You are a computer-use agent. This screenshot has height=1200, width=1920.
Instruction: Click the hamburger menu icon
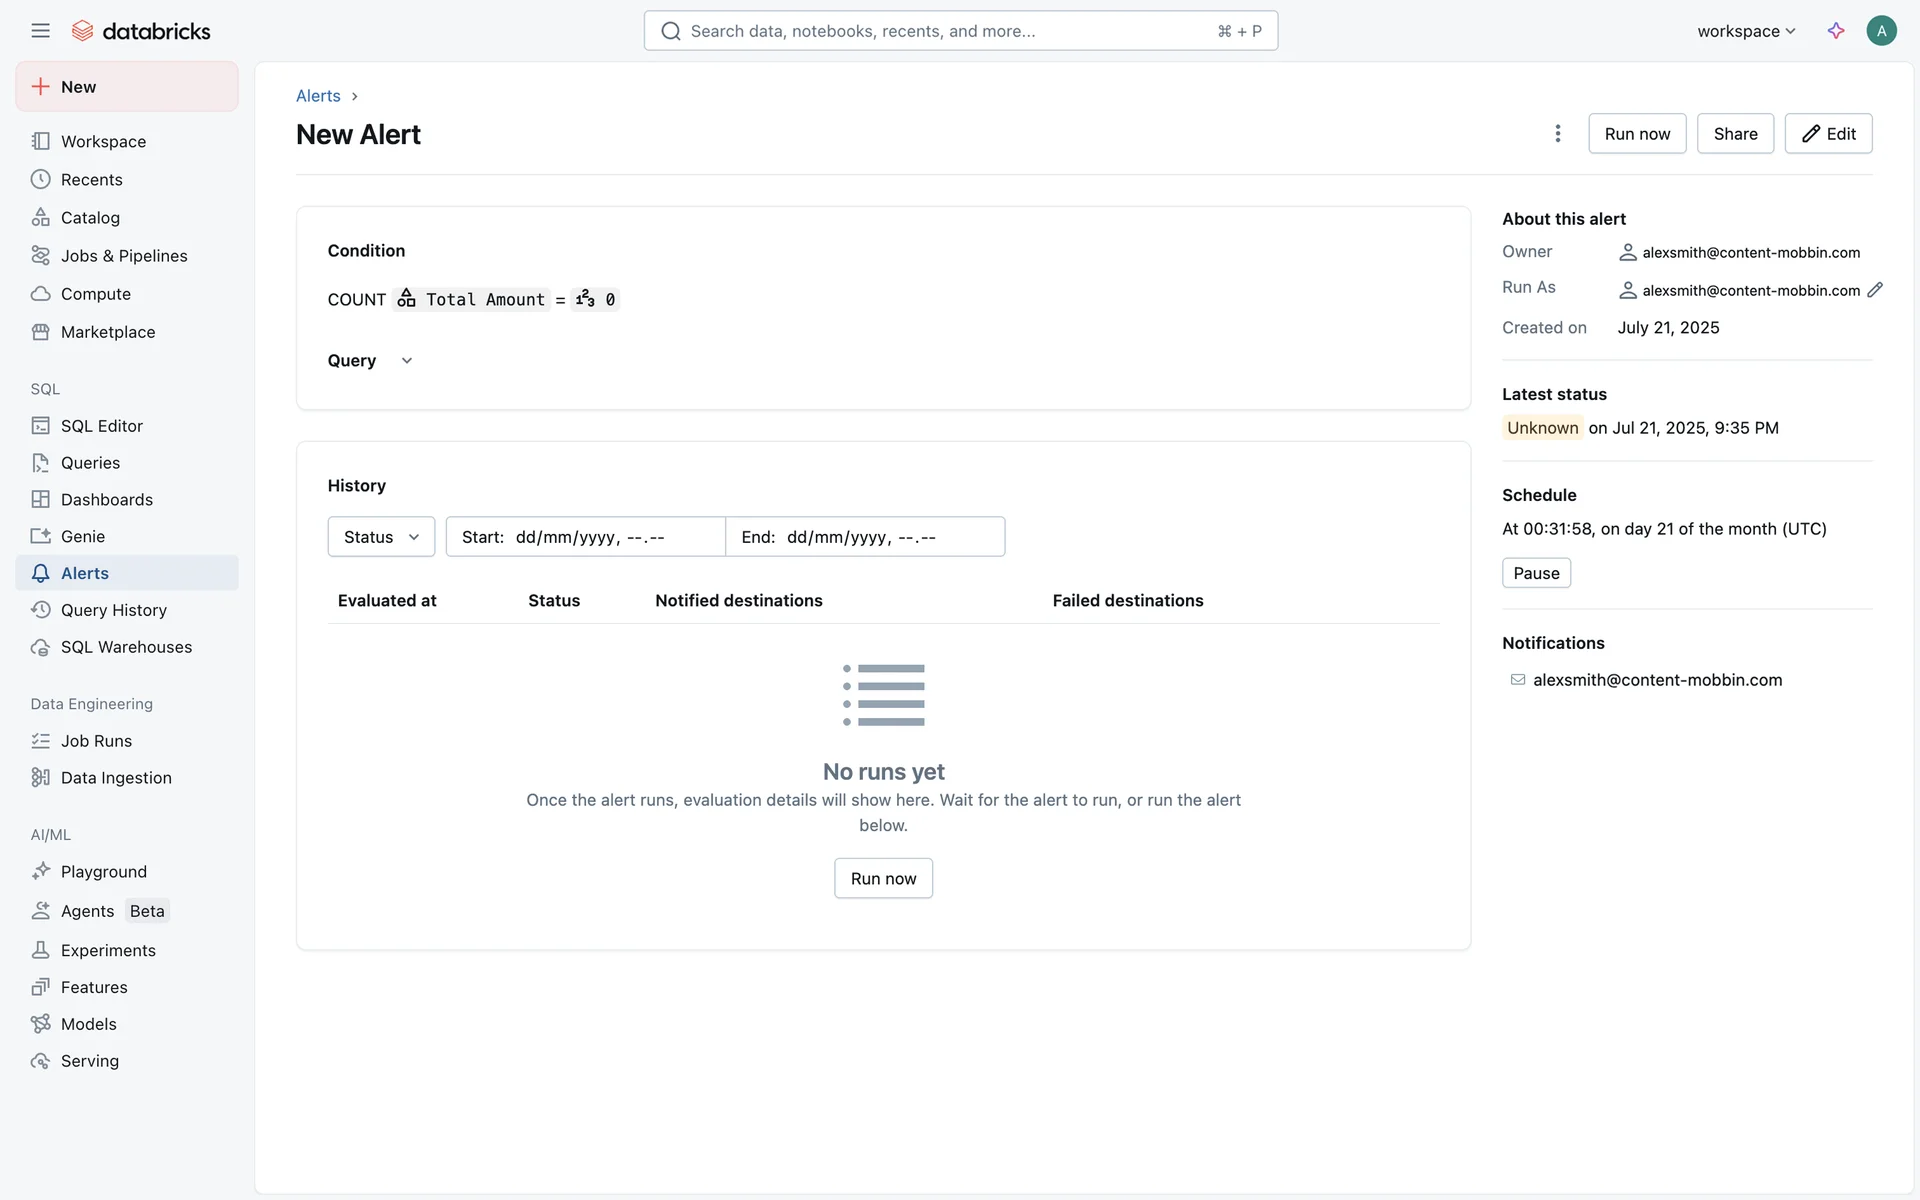point(40,31)
